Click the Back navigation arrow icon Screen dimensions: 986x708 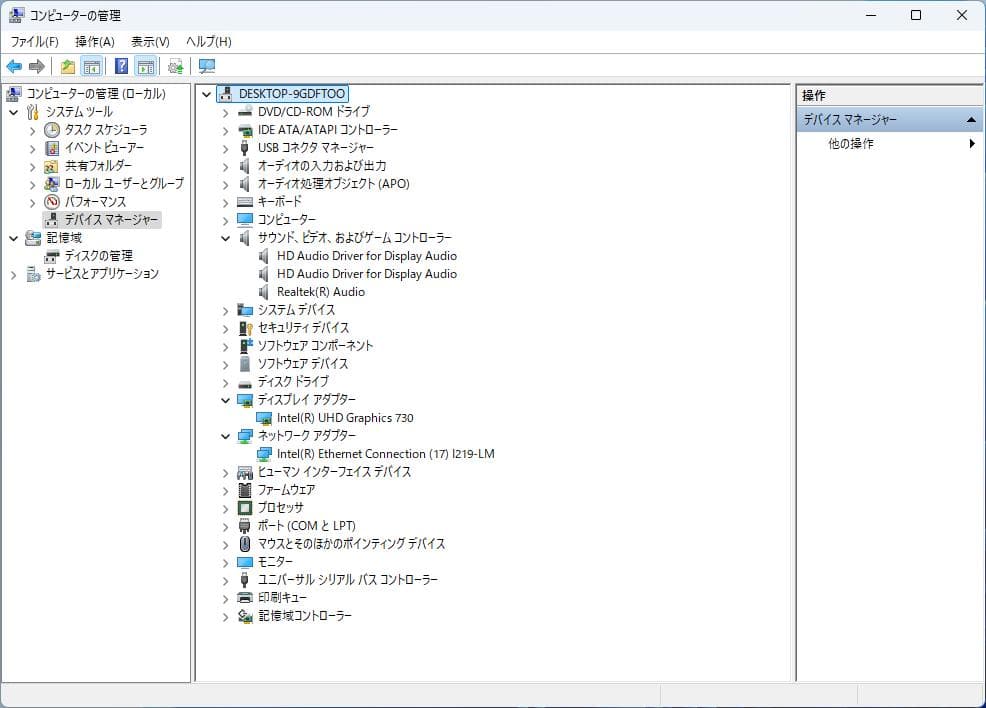tap(13, 66)
